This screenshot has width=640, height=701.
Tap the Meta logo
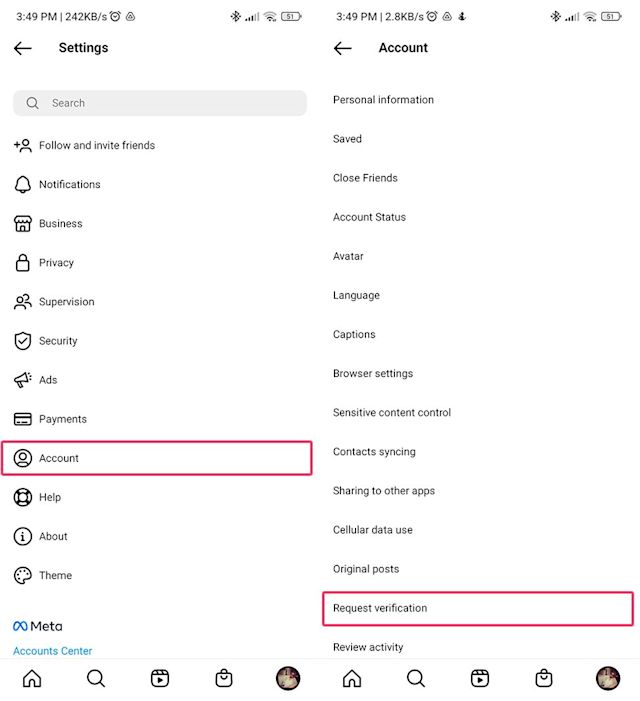click(x=38, y=626)
